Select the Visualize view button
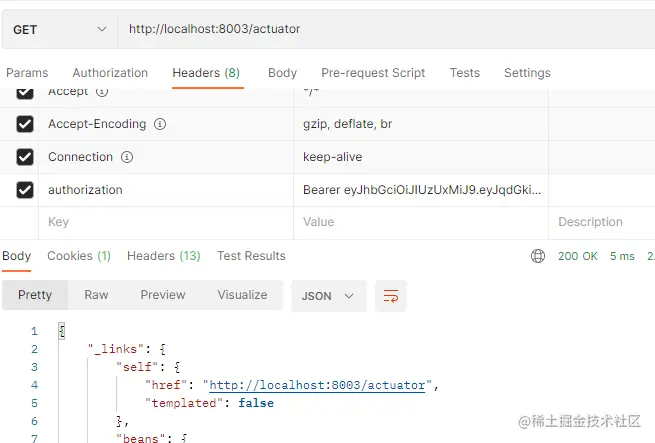 click(x=242, y=295)
